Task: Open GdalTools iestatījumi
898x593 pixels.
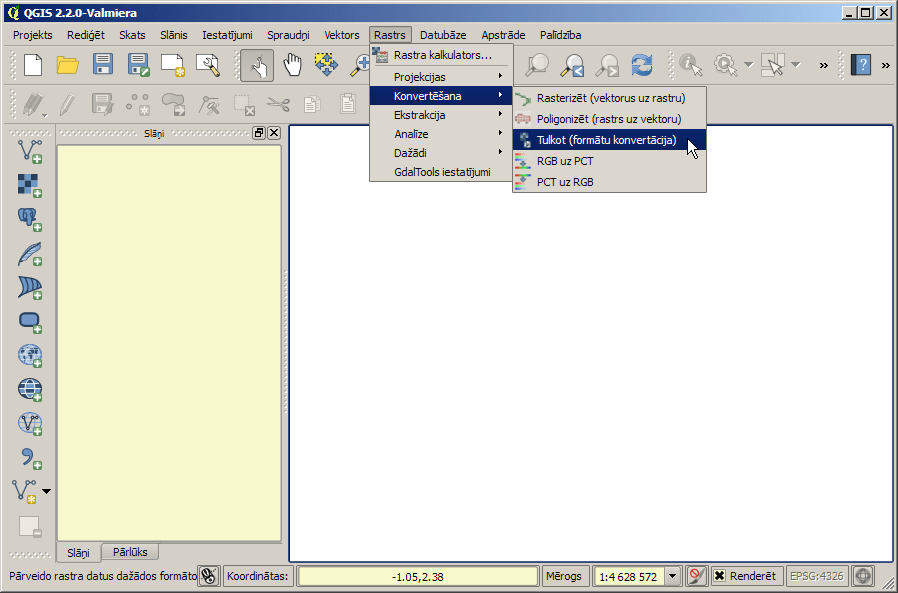Action: (442, 172)
